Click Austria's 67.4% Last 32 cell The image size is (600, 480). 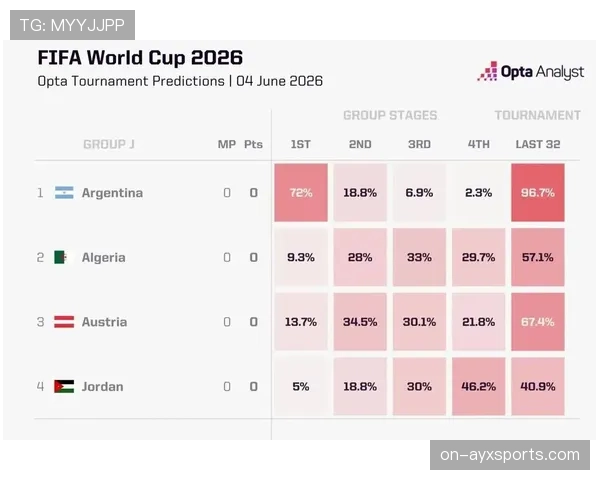click(538, 322)
